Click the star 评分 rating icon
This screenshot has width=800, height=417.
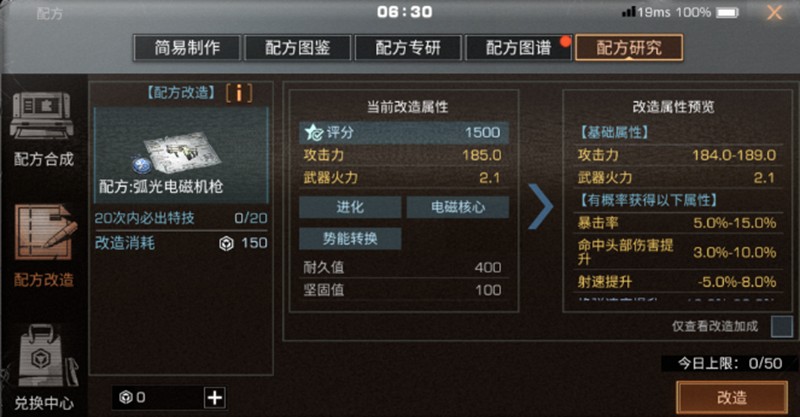(x=314, y=133)
